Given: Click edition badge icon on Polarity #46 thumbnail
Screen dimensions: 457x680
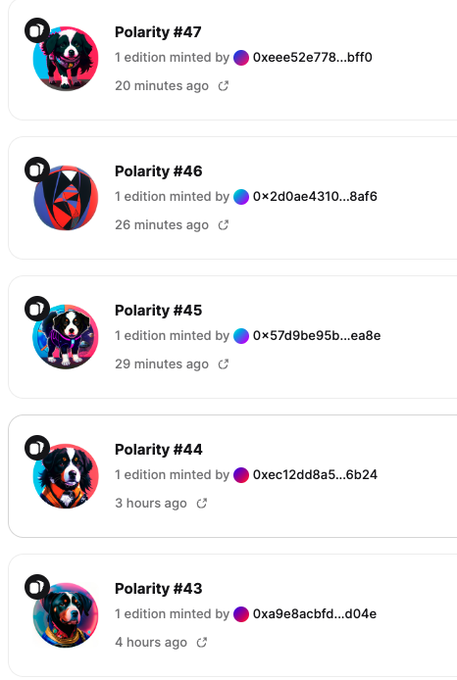Looking at the screenshot, I should click(37, 170).
